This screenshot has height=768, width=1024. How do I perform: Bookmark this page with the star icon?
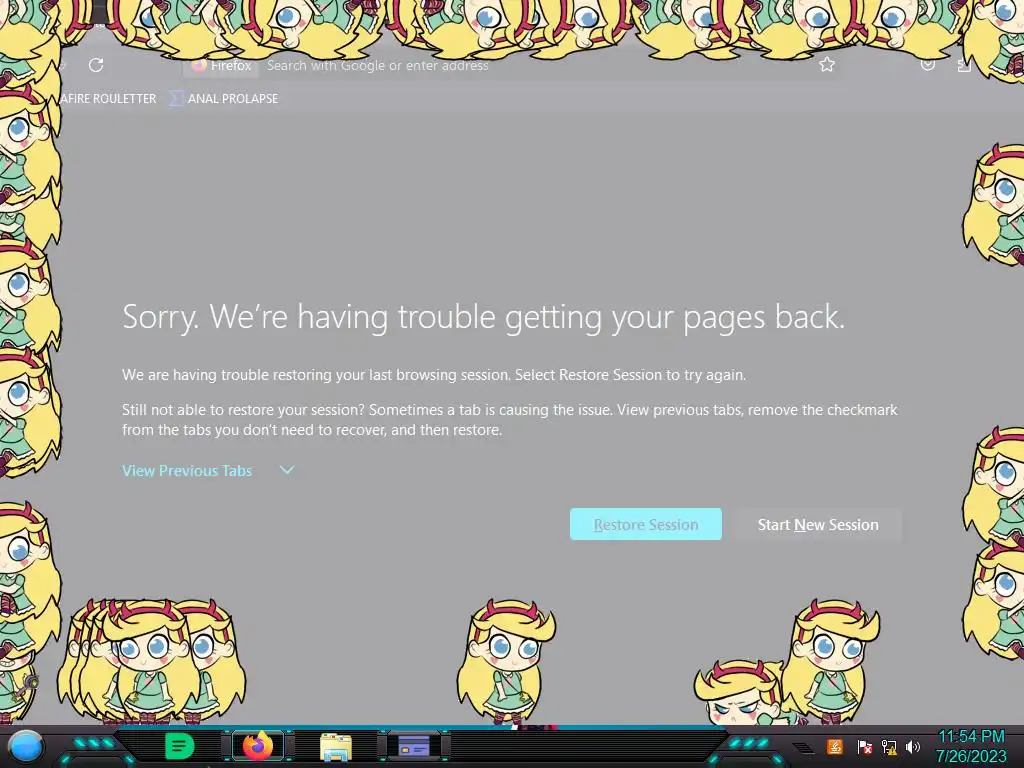pyautogui.click(x=827, y=65)
